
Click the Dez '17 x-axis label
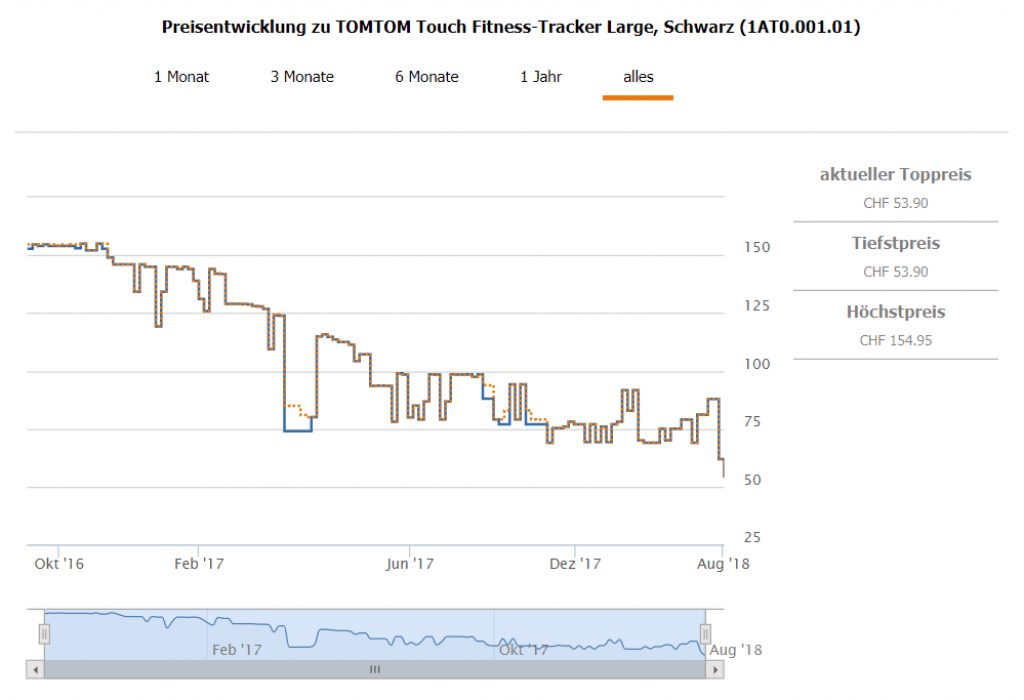pos(576,564)
